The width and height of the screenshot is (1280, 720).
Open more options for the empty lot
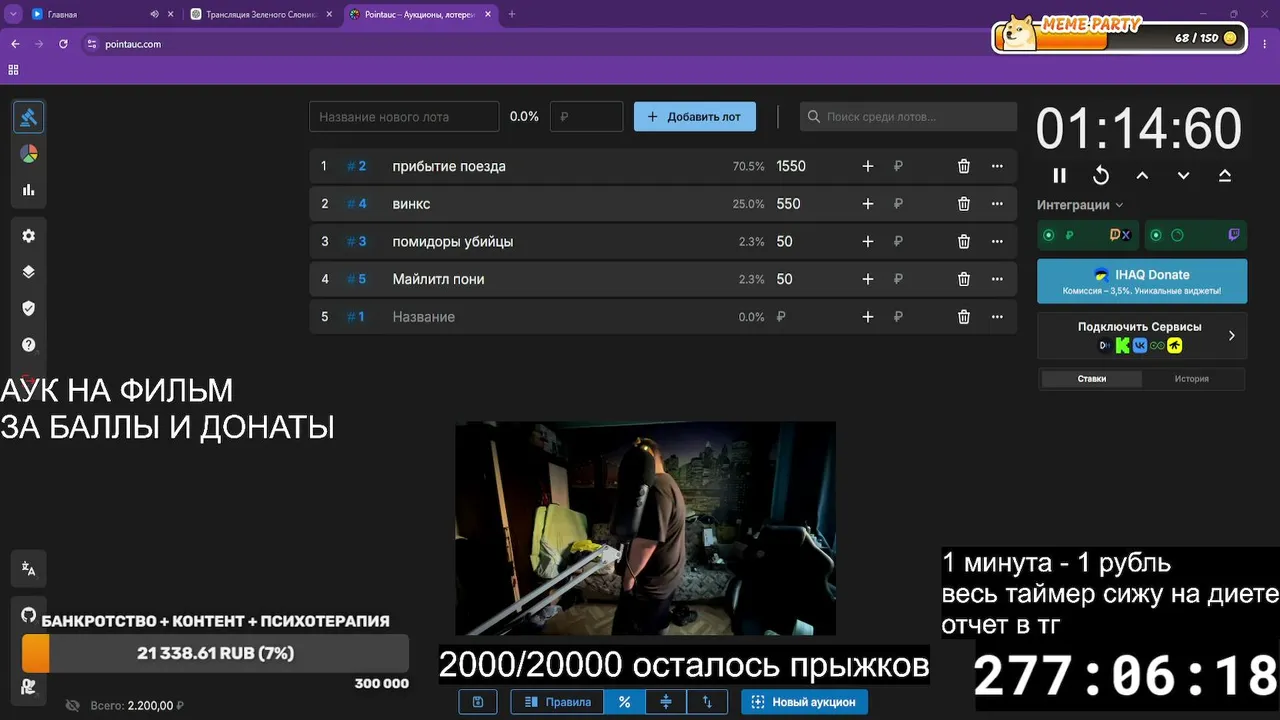pyautogui.click(x=997, y=317)
